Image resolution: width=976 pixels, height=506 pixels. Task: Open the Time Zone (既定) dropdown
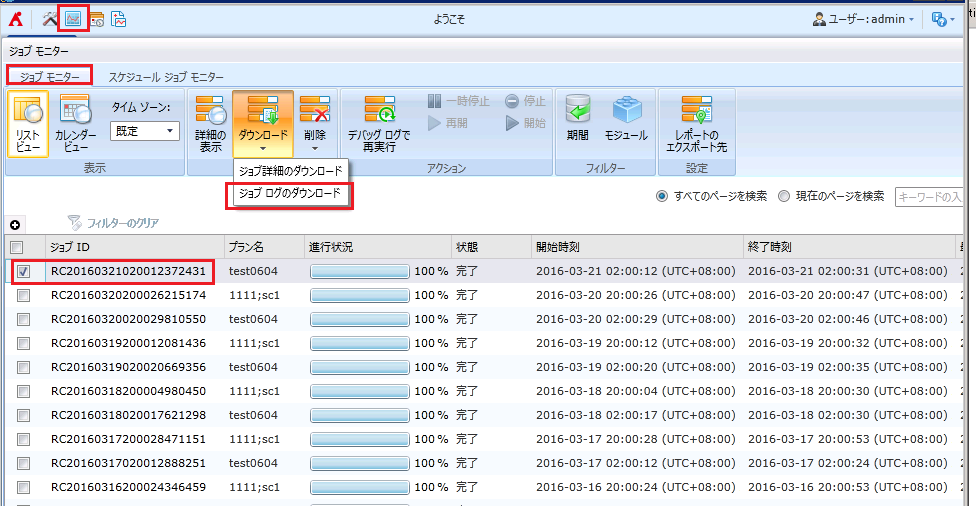pos(144,131)
